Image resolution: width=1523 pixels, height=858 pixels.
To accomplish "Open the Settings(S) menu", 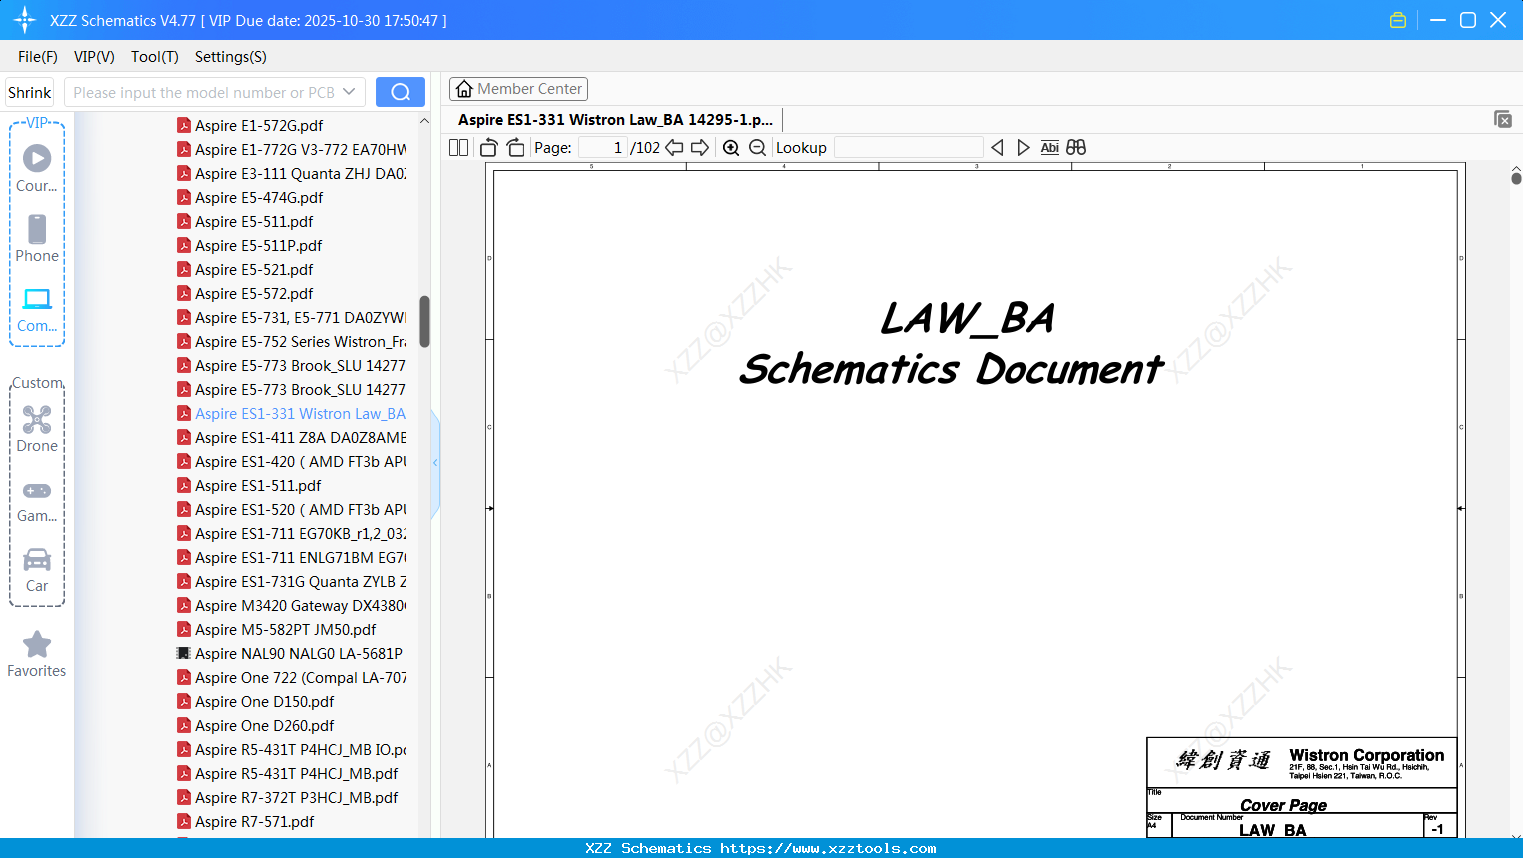I will [231, 57].
